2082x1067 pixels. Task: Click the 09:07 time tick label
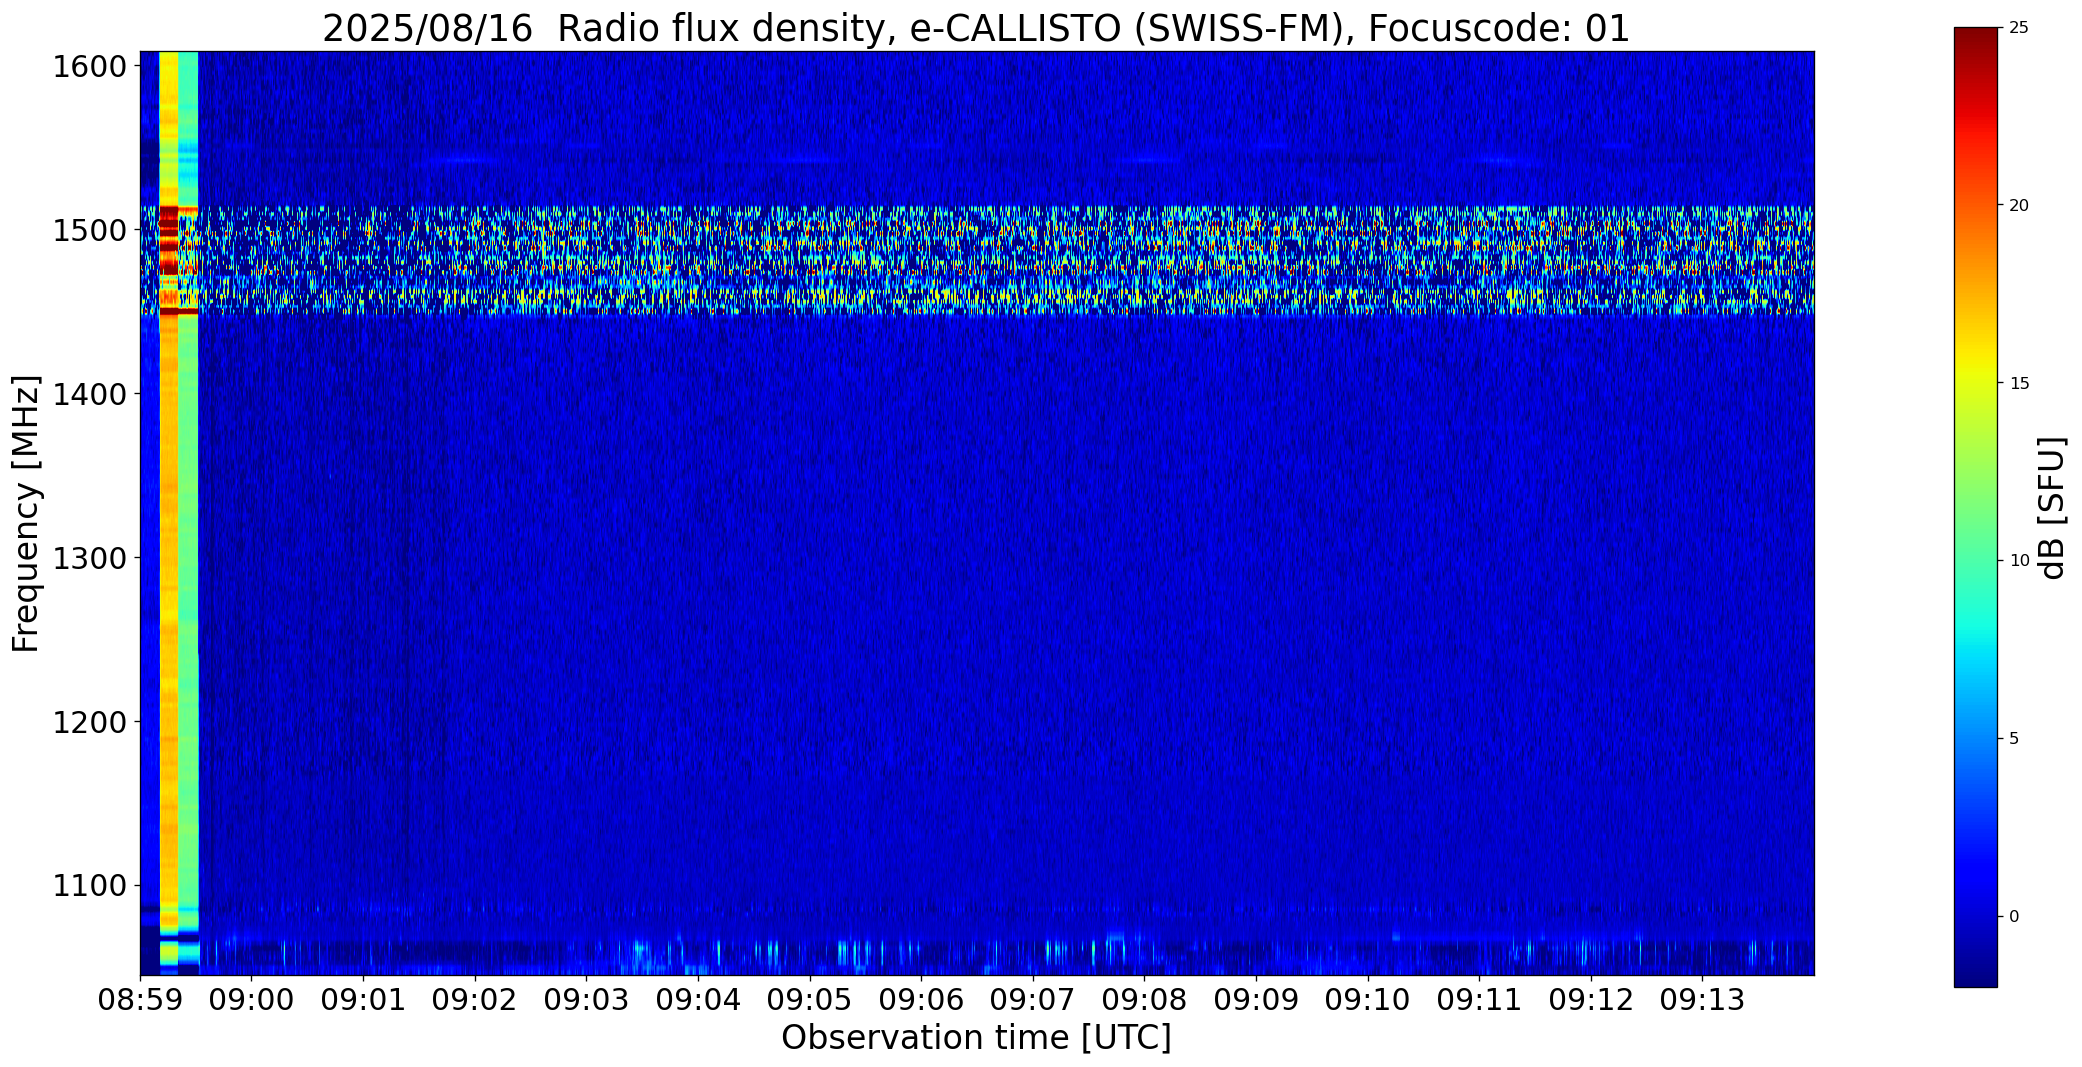pos(1033,1000)
